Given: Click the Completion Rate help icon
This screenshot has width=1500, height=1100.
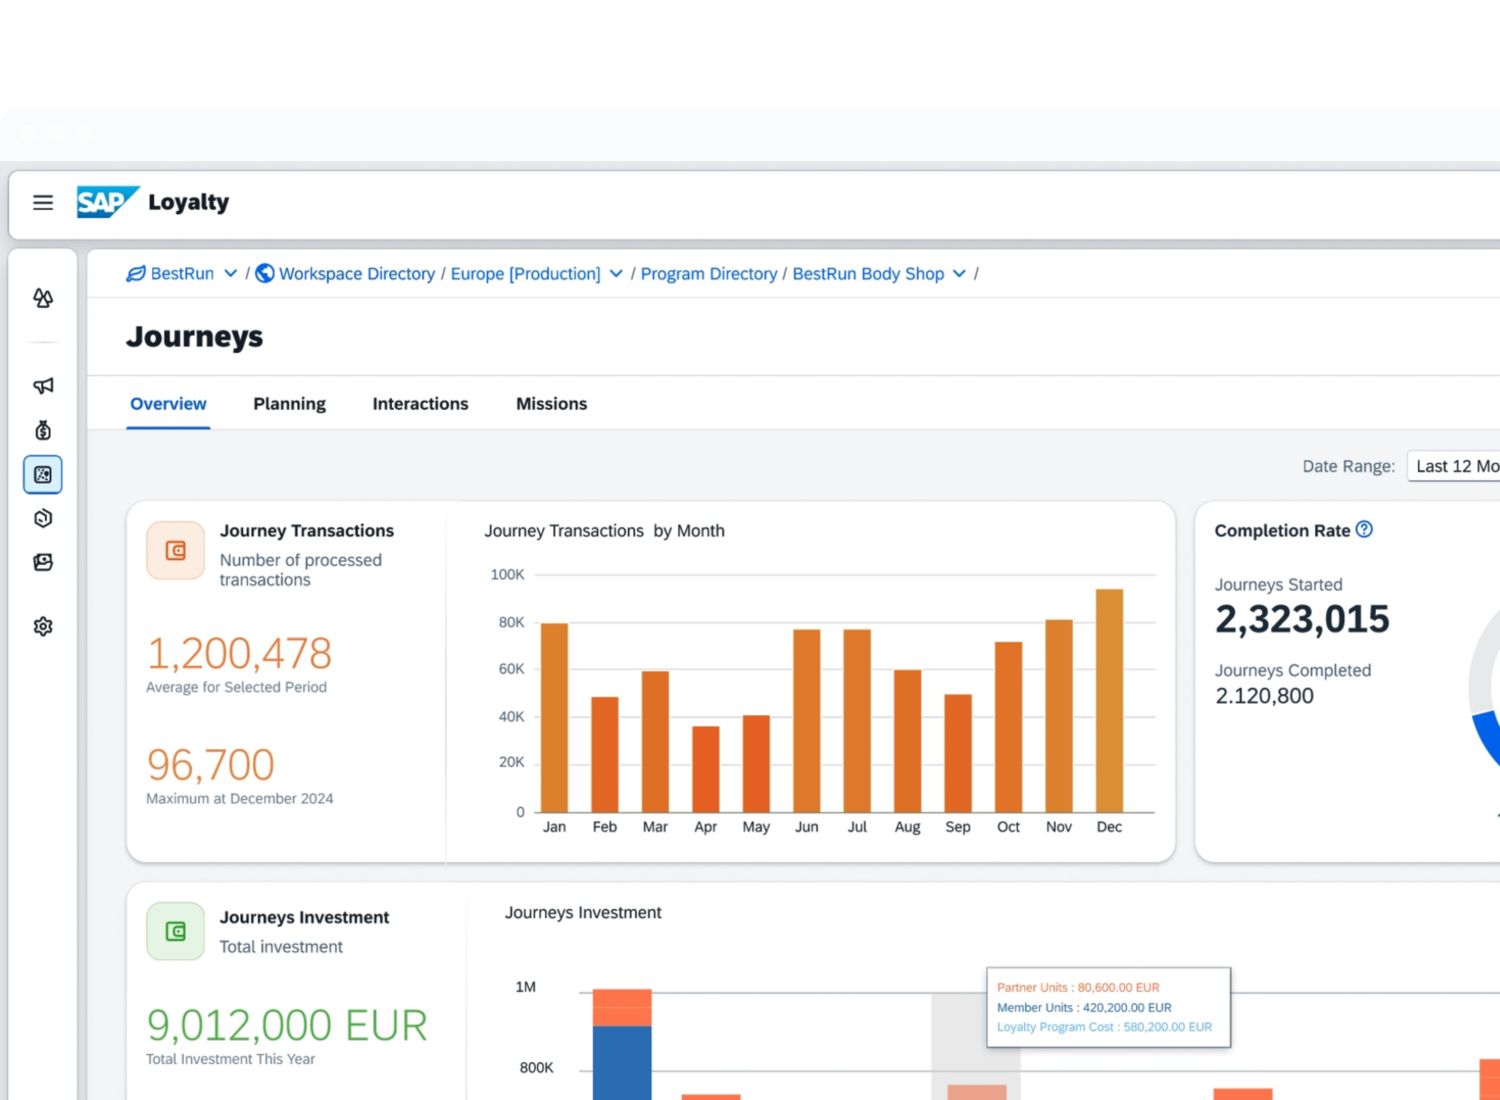Looking at the screenshot, I should pos(1364,530).
